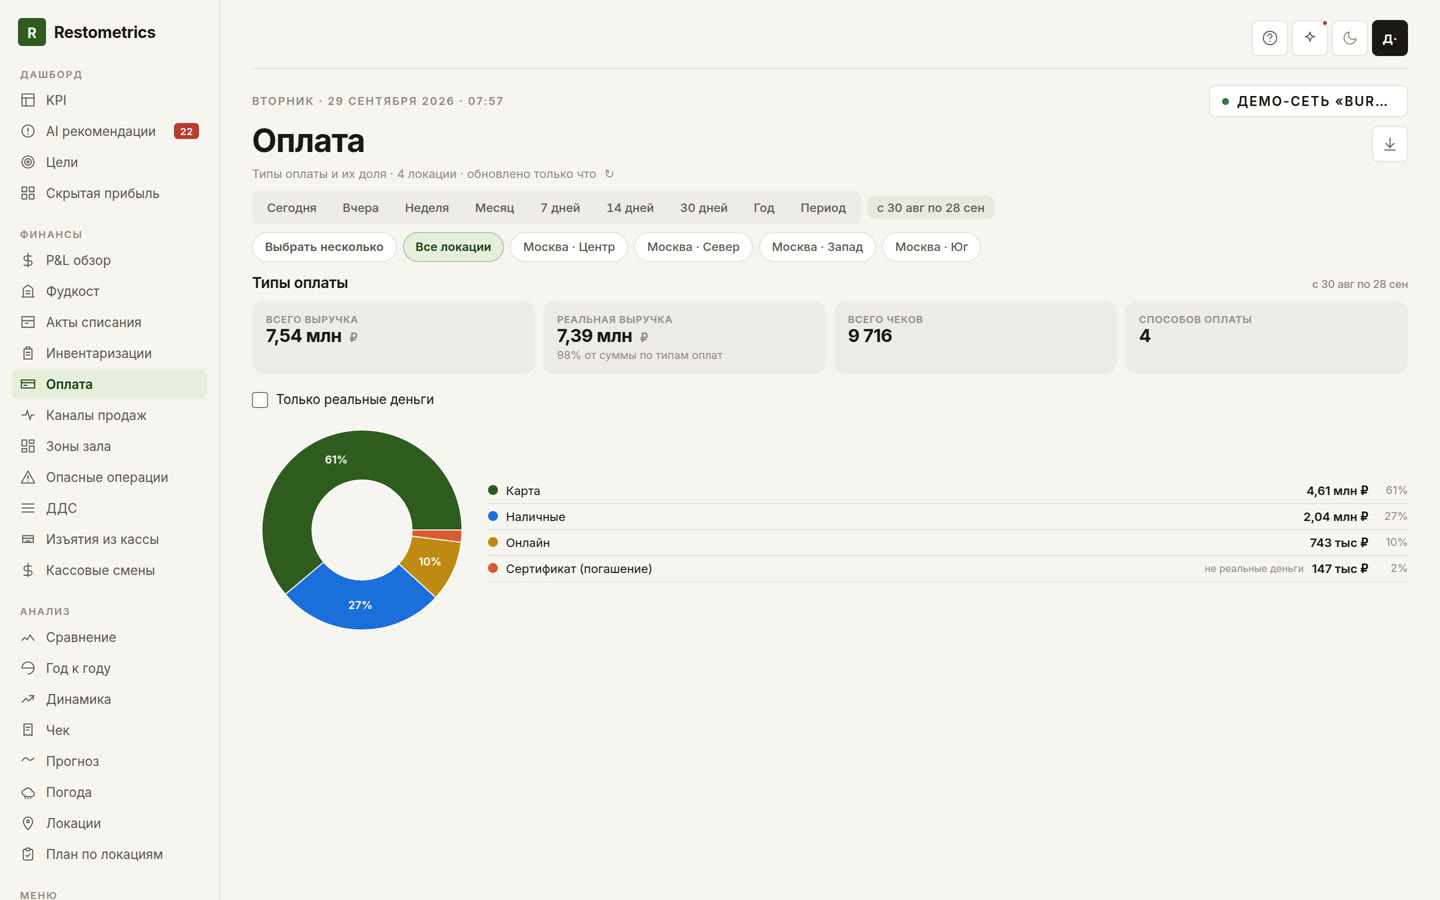Download the payment report
1440x900 pixels.
[1390, 144]
